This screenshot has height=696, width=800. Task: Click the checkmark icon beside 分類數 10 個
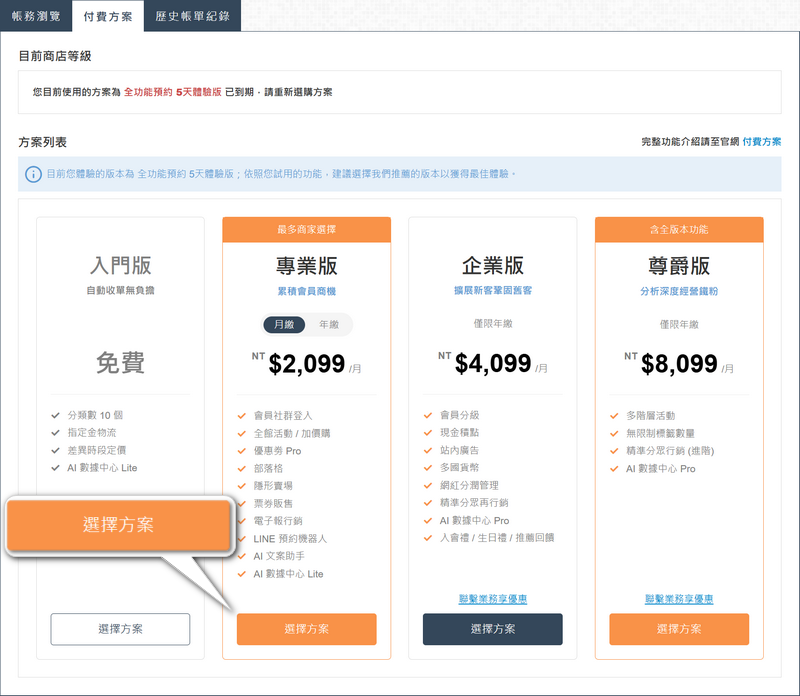click(56, 415)
